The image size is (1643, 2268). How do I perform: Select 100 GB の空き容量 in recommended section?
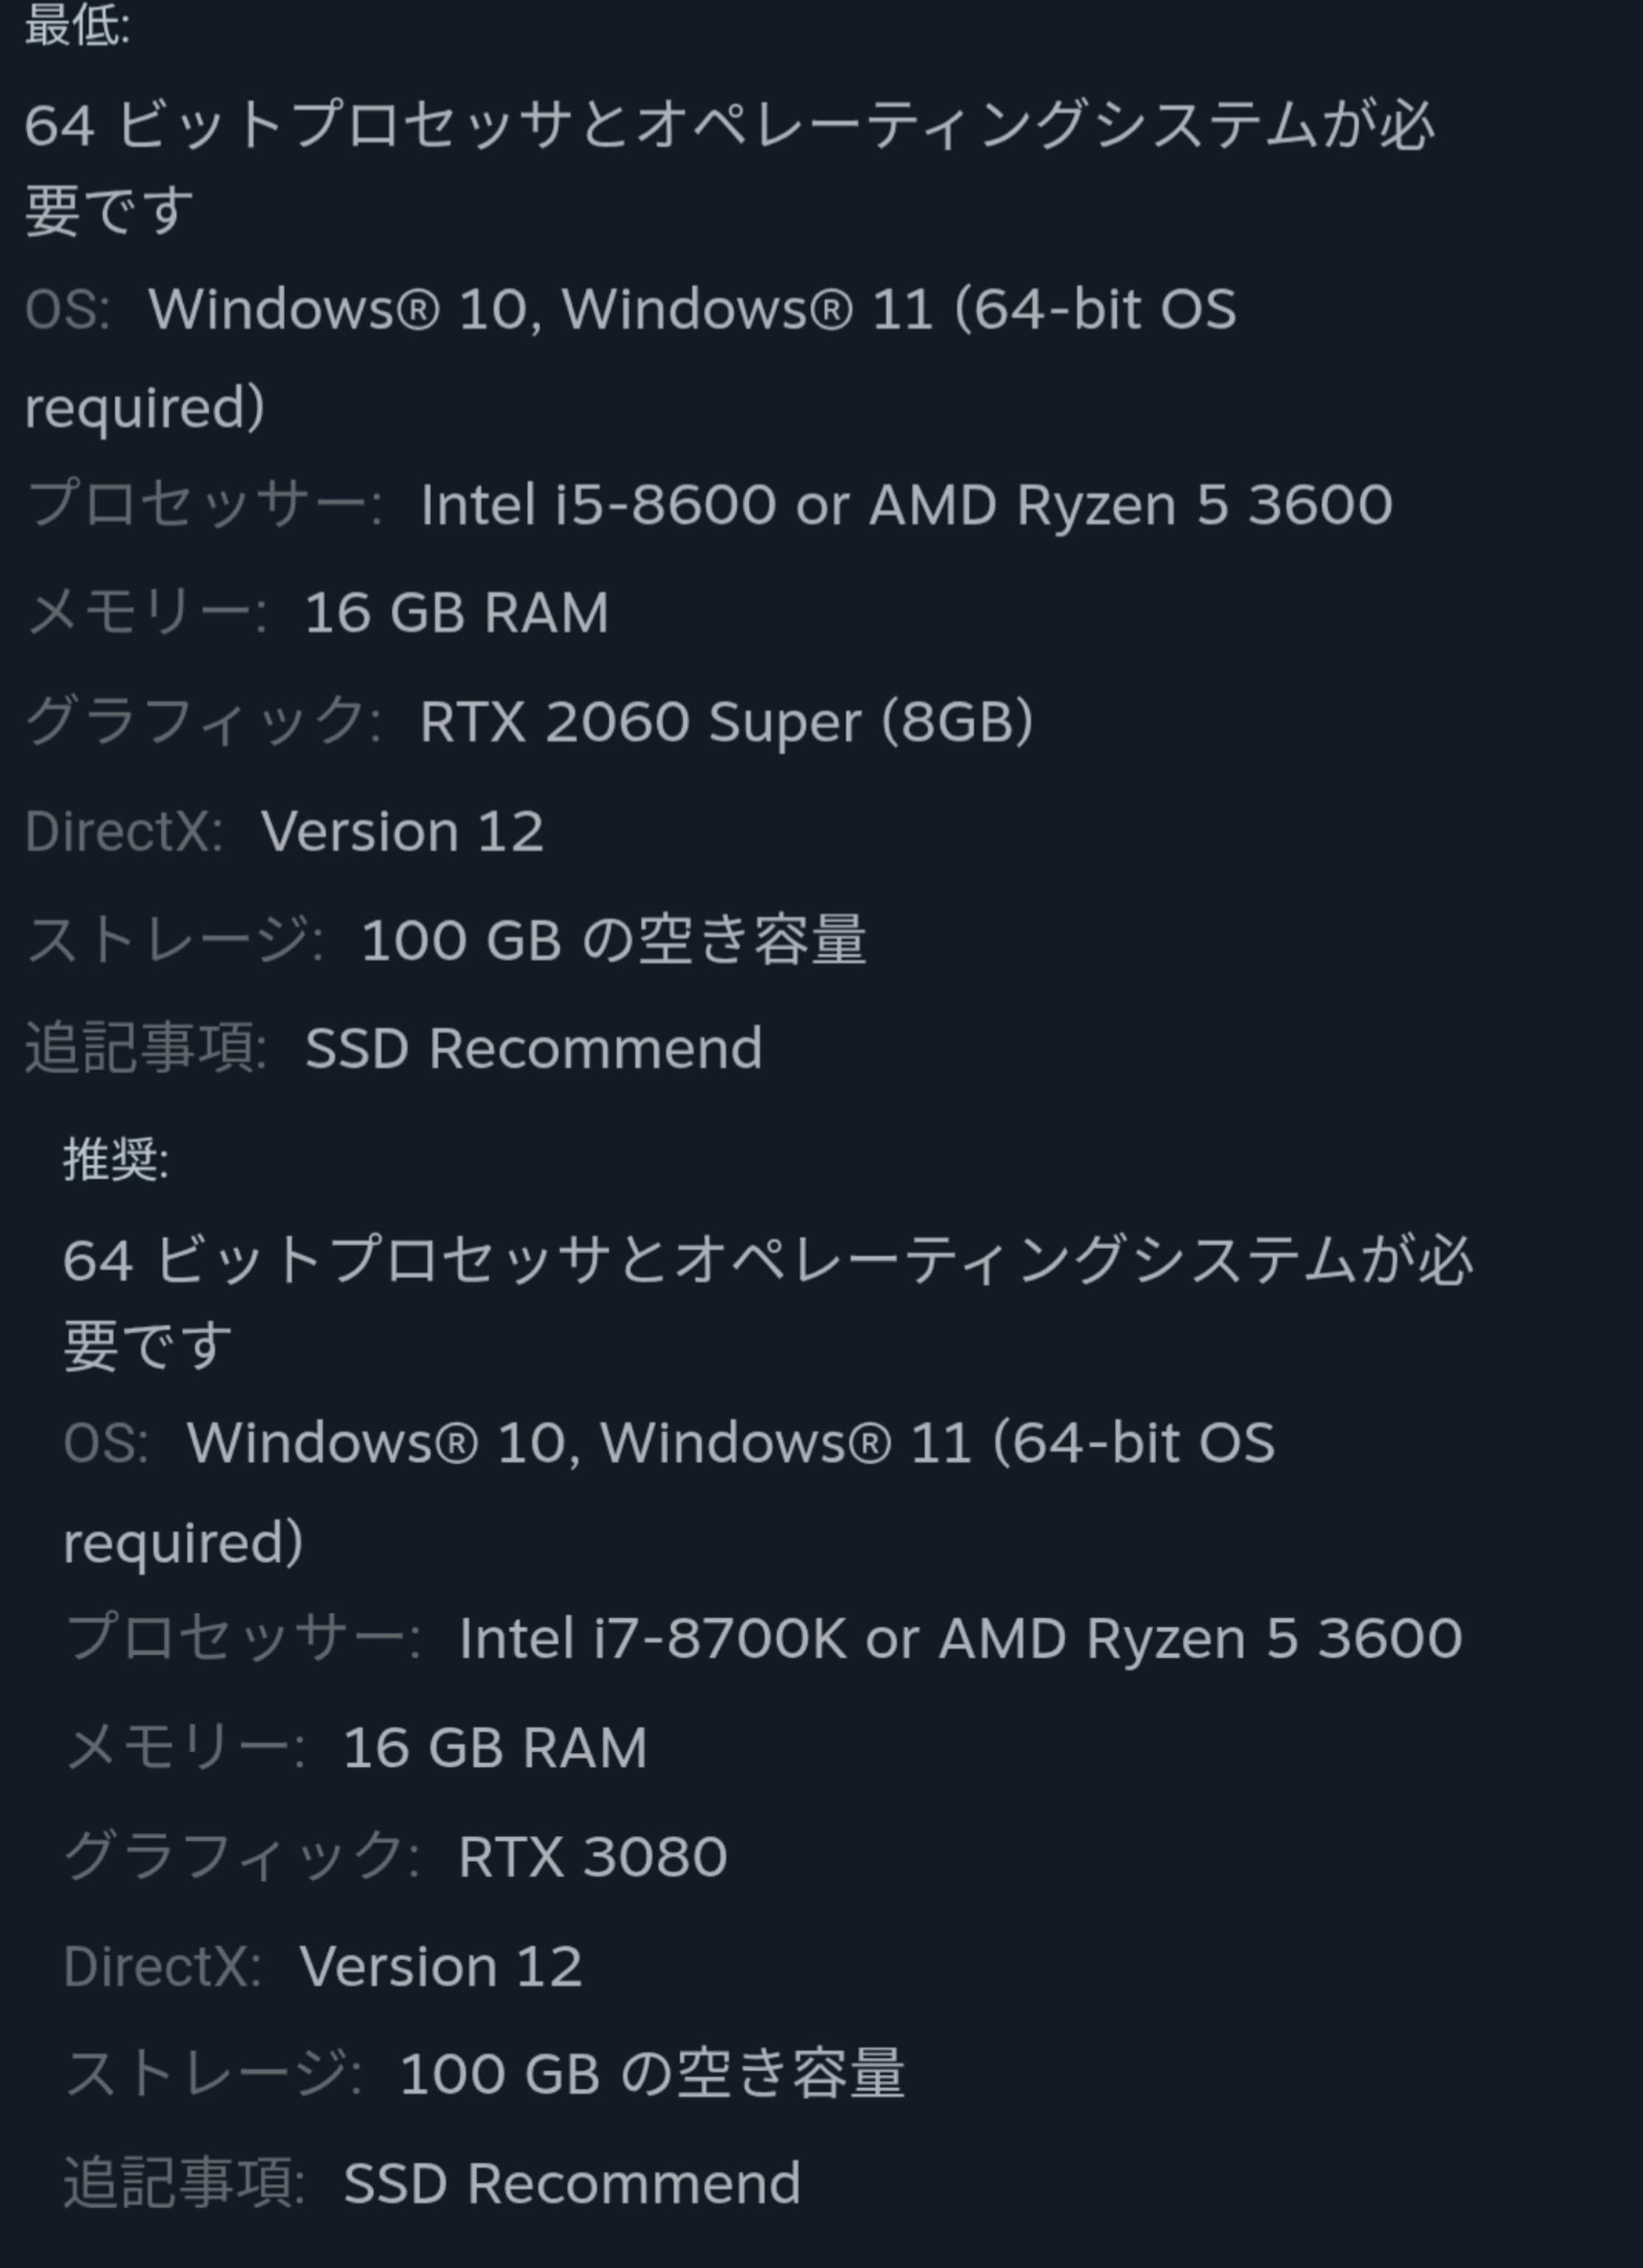click(x=651, y=2074)
